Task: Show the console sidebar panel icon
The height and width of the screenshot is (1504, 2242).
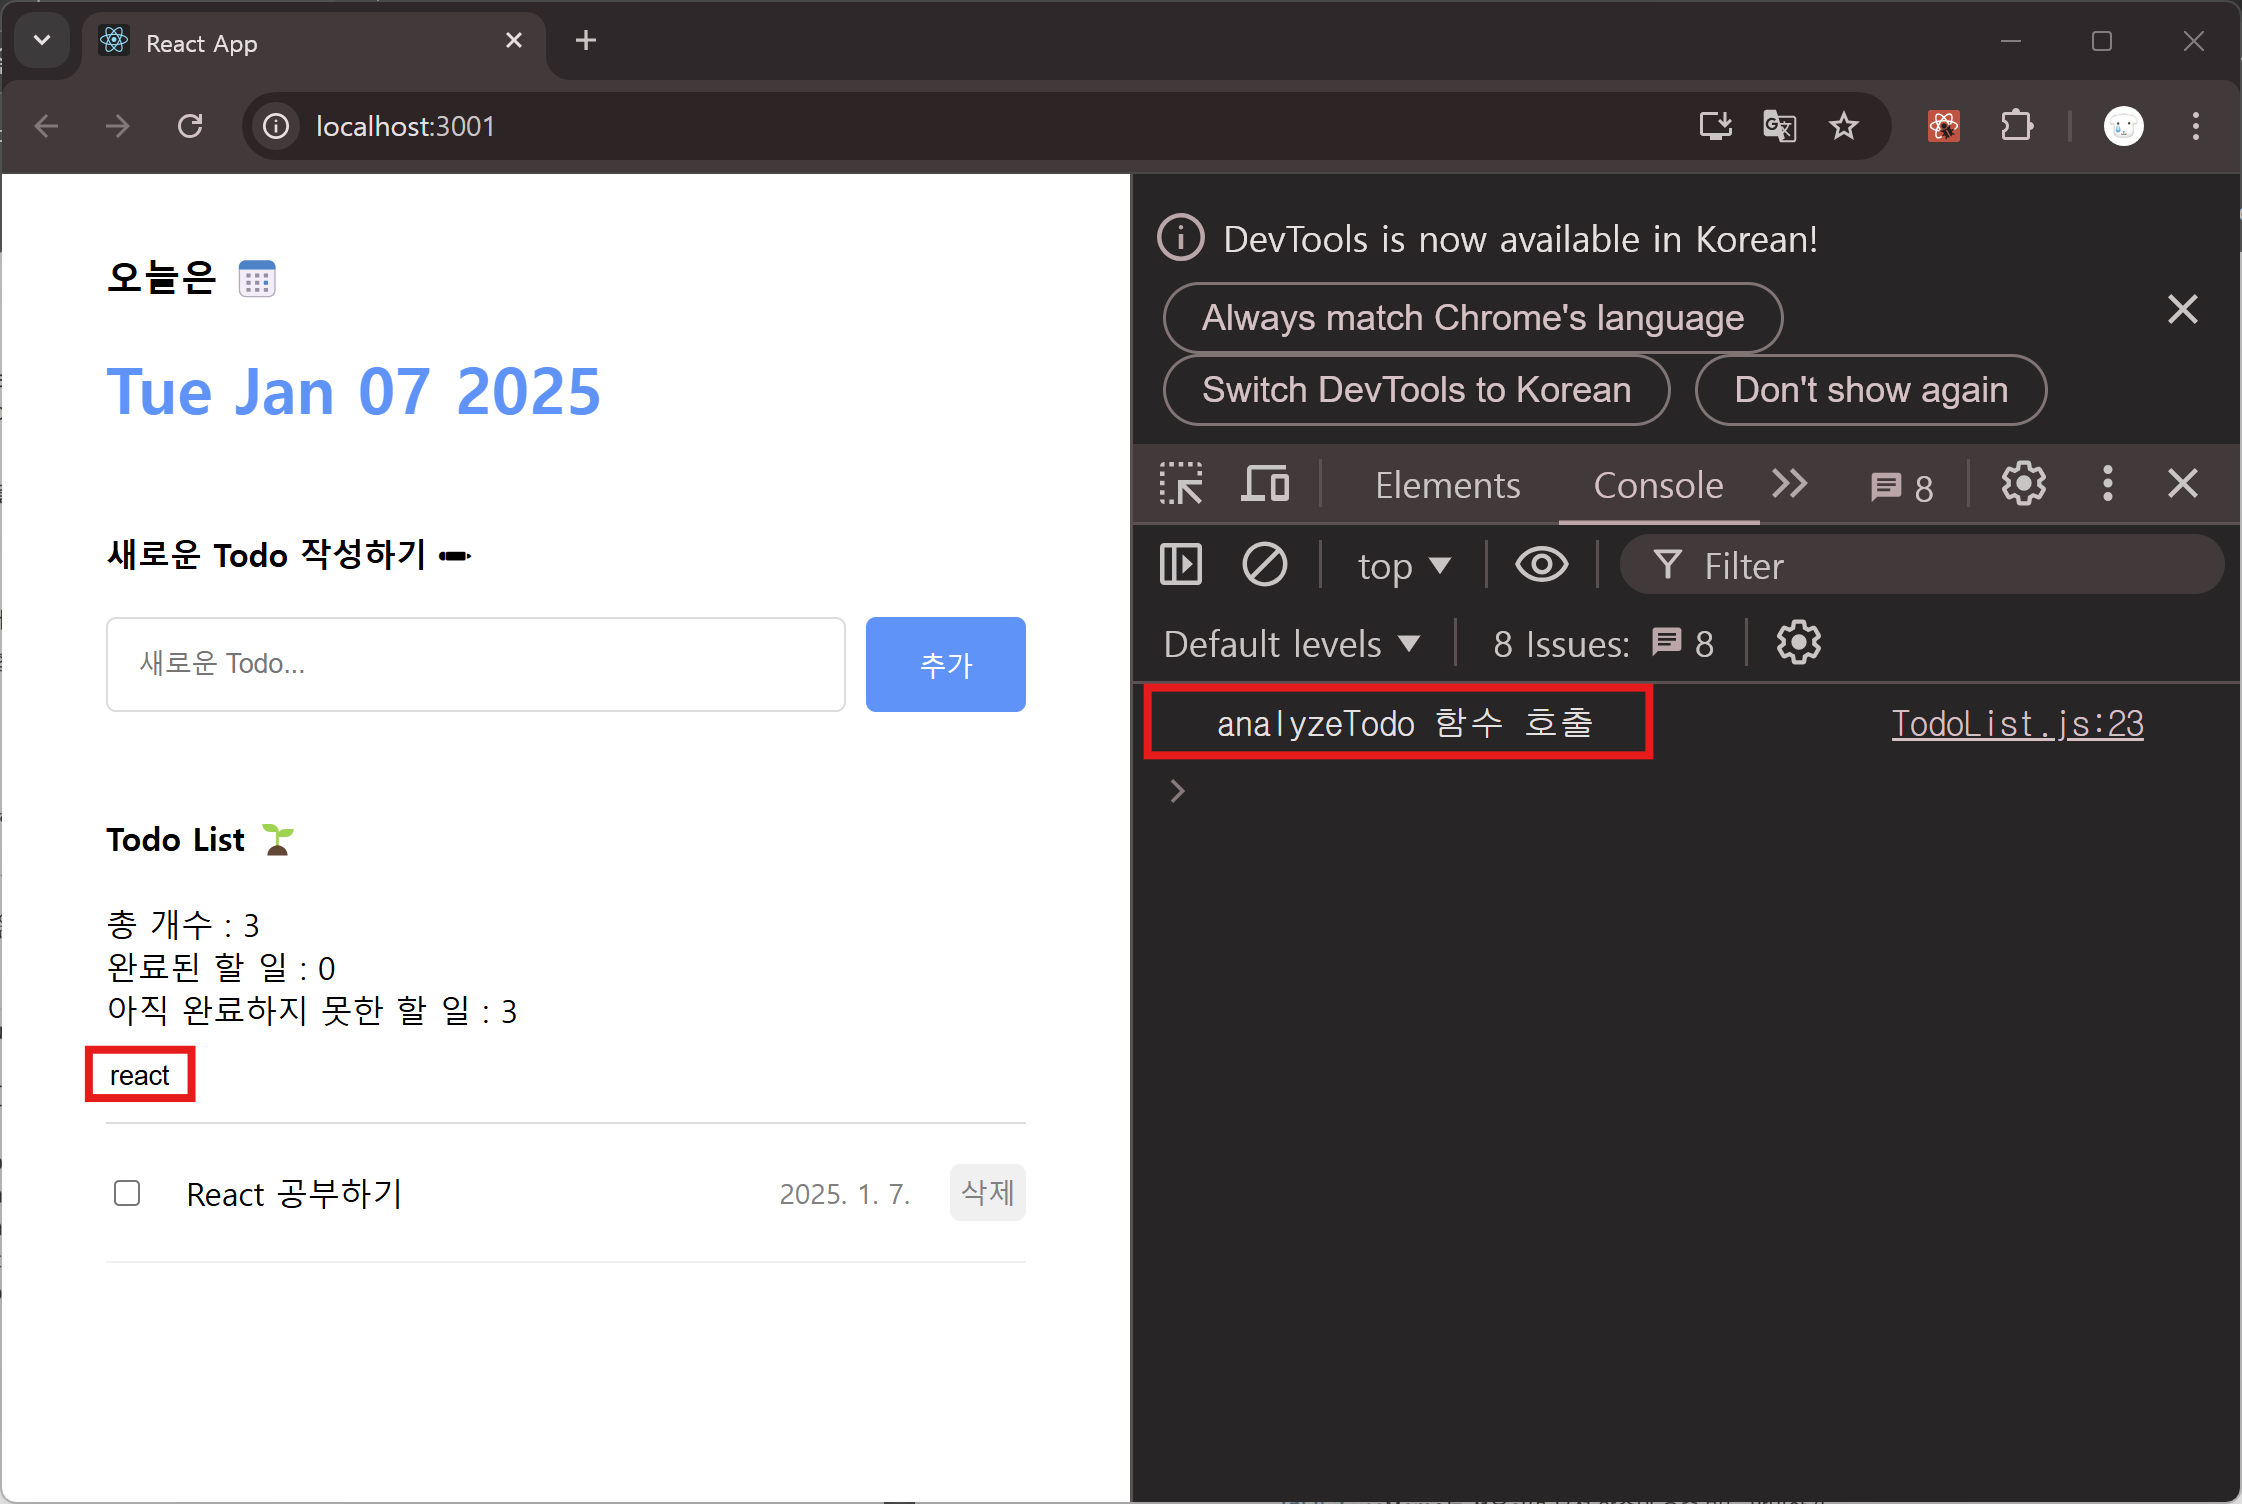Action: (x=1181, y=565)
